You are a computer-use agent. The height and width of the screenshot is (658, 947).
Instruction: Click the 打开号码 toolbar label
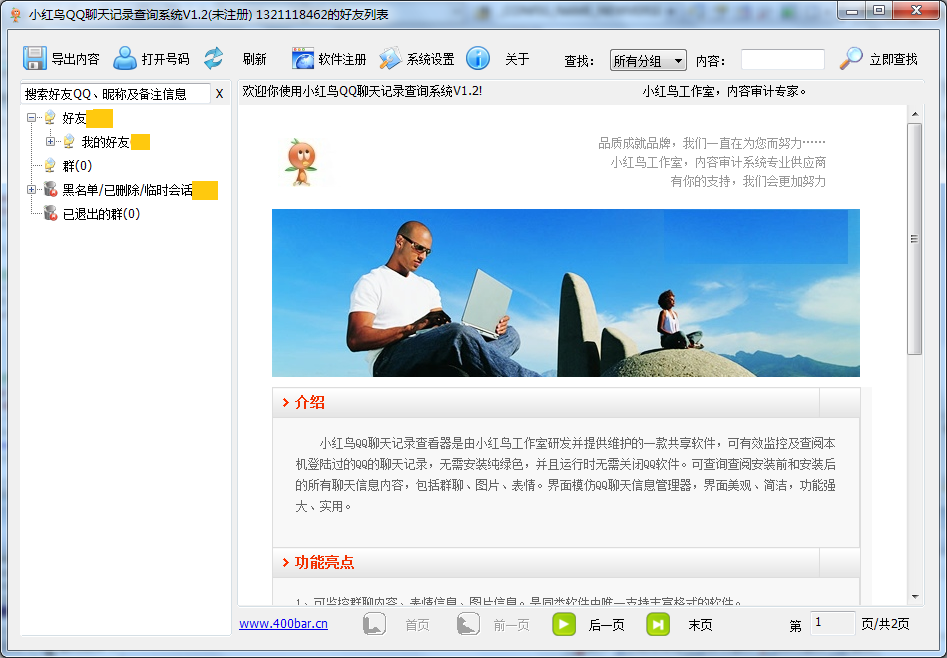point(165,59)
